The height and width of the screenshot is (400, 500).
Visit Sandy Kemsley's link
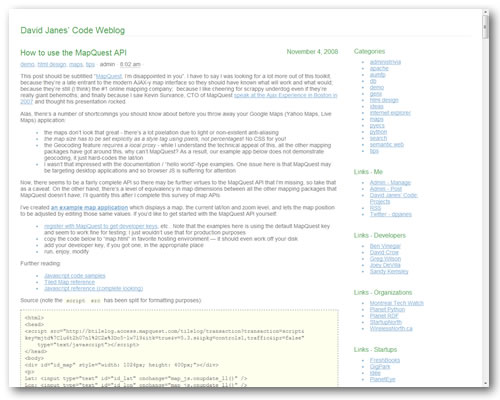coord(389,271)
